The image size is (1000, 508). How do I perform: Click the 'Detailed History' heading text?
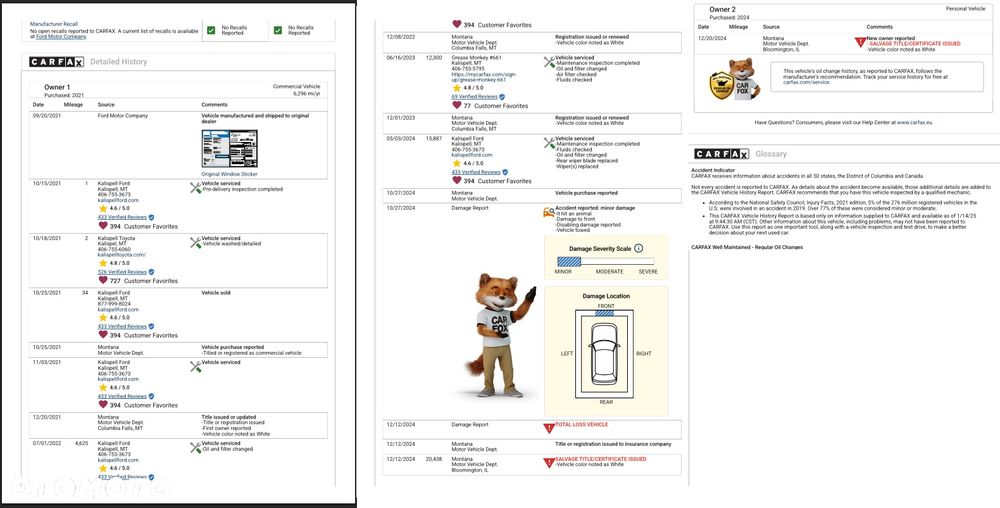[119, 62]
